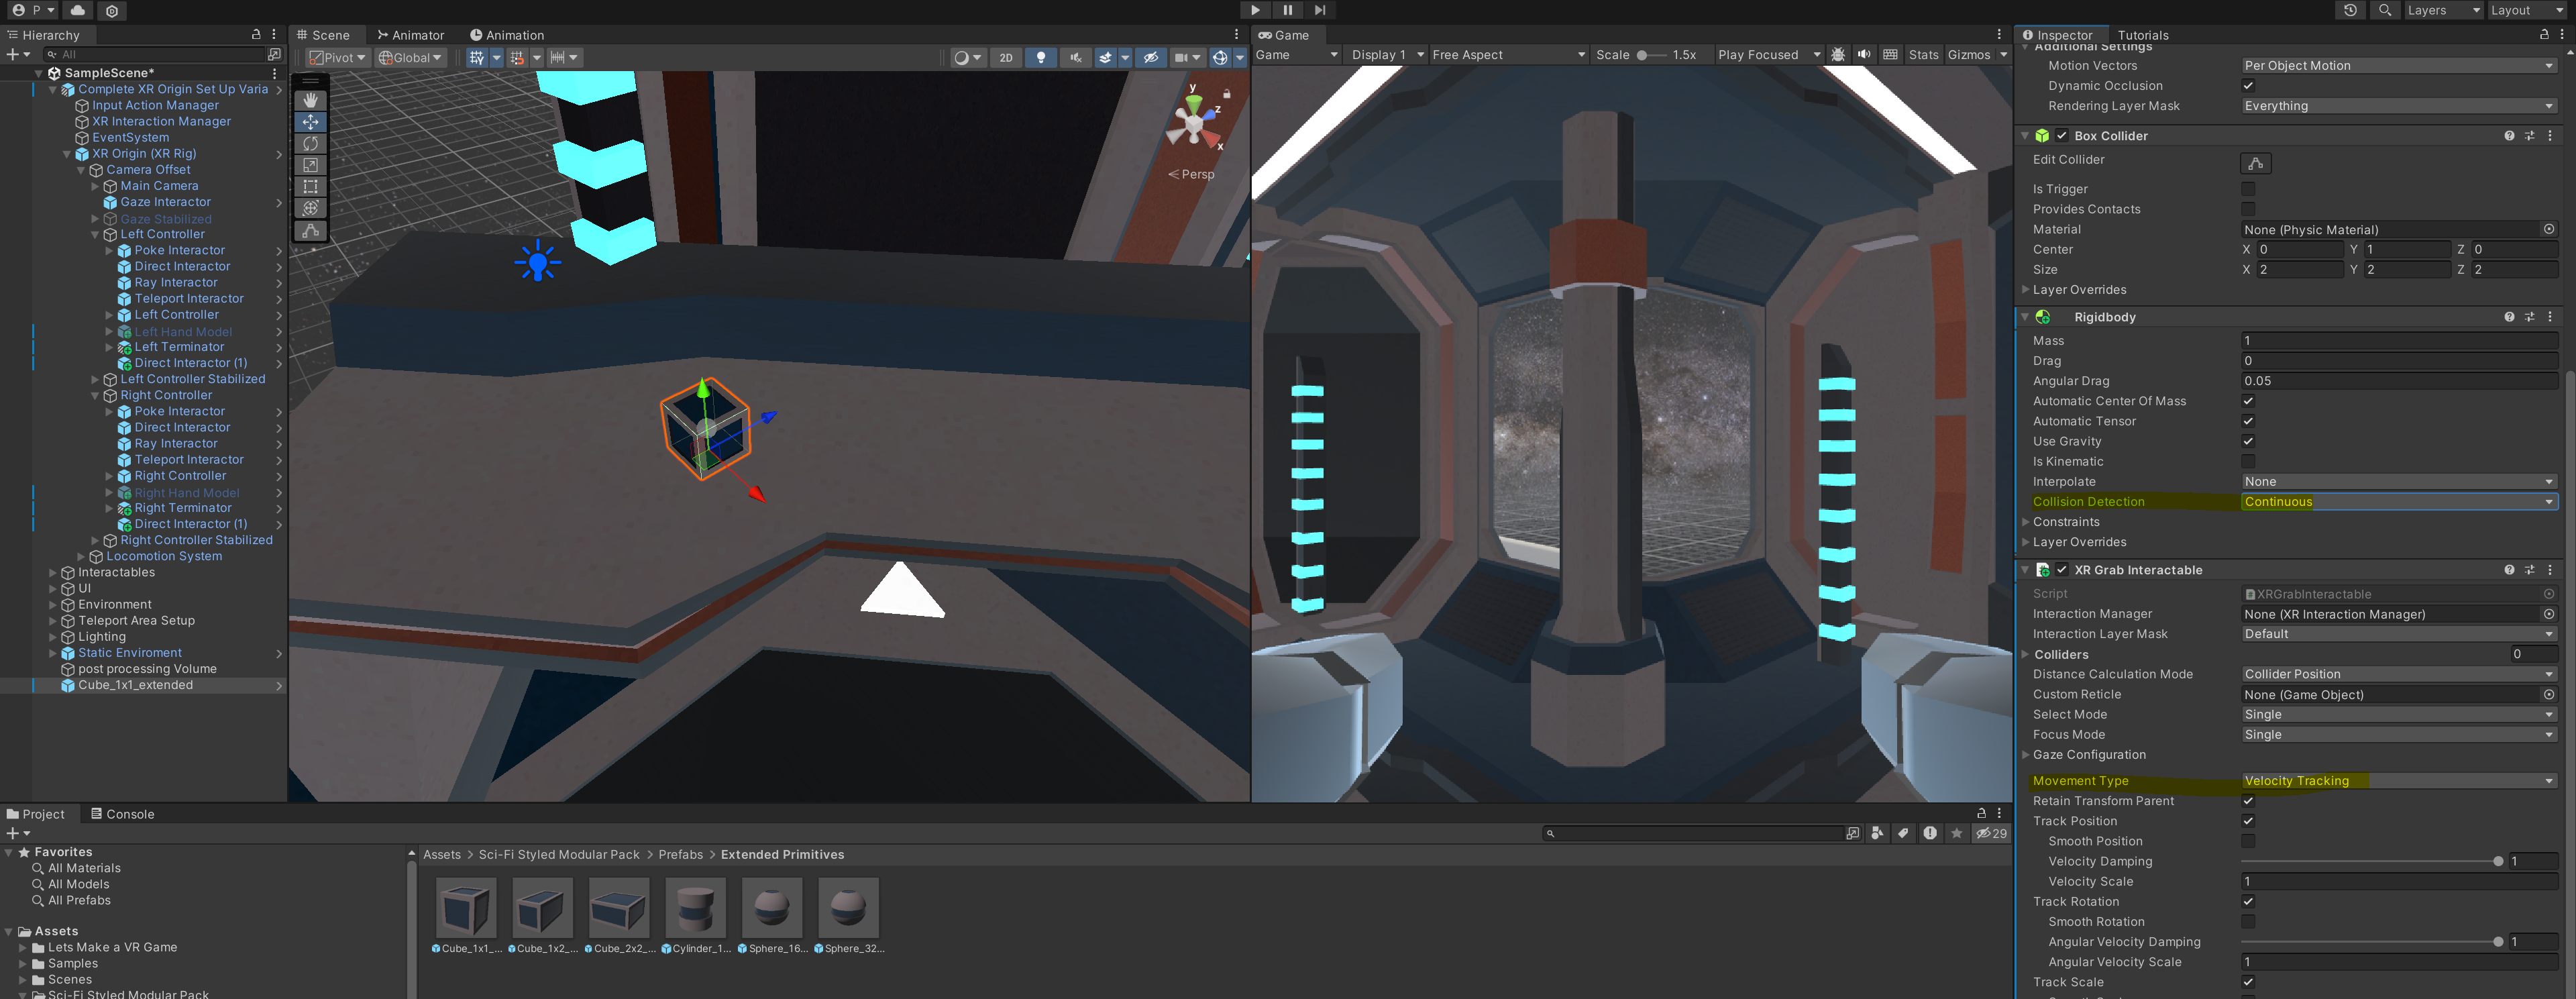Adjust the Velocity Damping slider
The image size is (2576, 999).
pyautogui.click(x=2497, y=861)
